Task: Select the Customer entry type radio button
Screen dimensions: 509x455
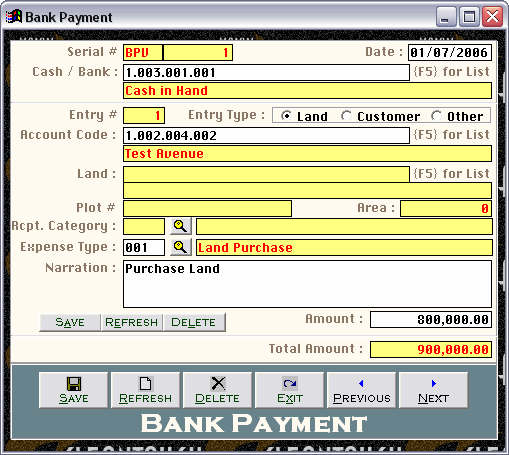Action: [346, 116]
